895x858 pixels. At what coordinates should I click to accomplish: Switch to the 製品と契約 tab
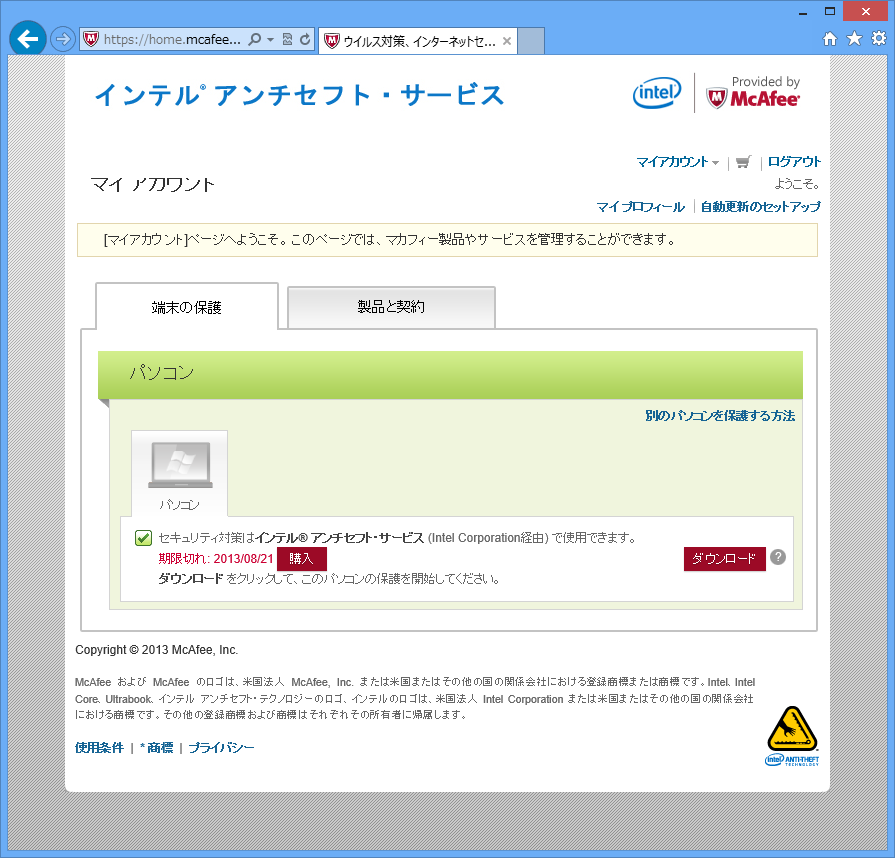click(391, 307)
